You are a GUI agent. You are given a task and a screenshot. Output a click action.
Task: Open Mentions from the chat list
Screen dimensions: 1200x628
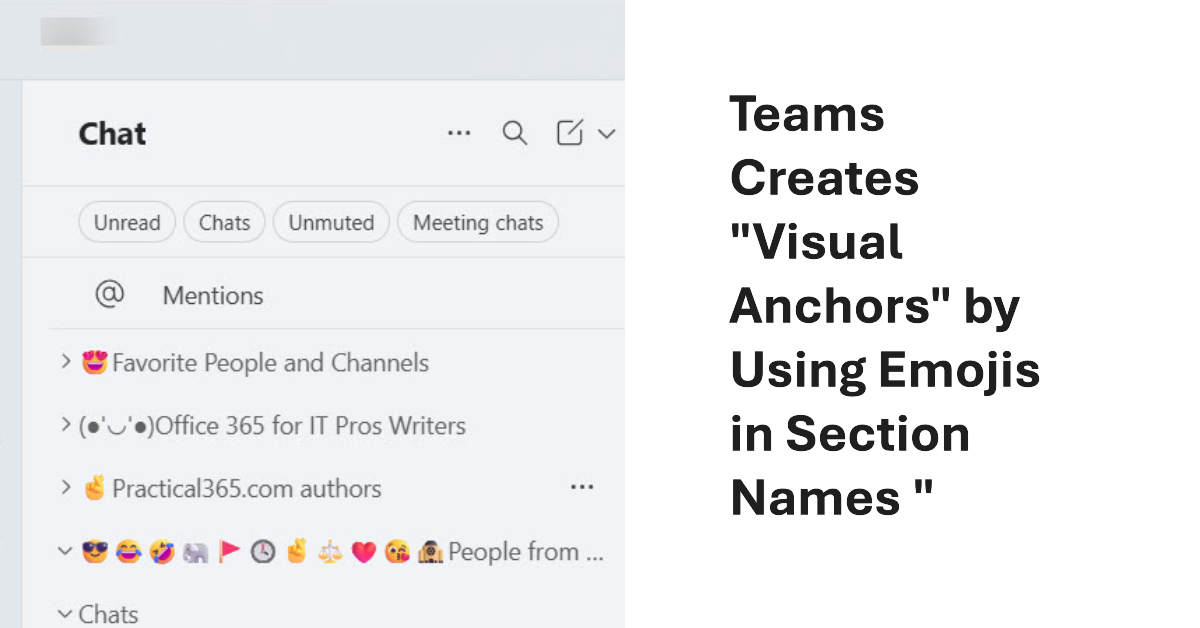(x=212, y=295)
